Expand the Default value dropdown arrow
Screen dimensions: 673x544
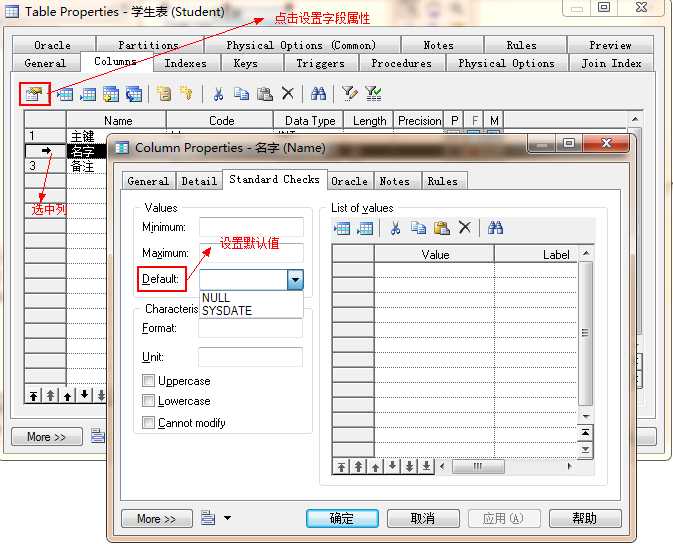point(295,280)
